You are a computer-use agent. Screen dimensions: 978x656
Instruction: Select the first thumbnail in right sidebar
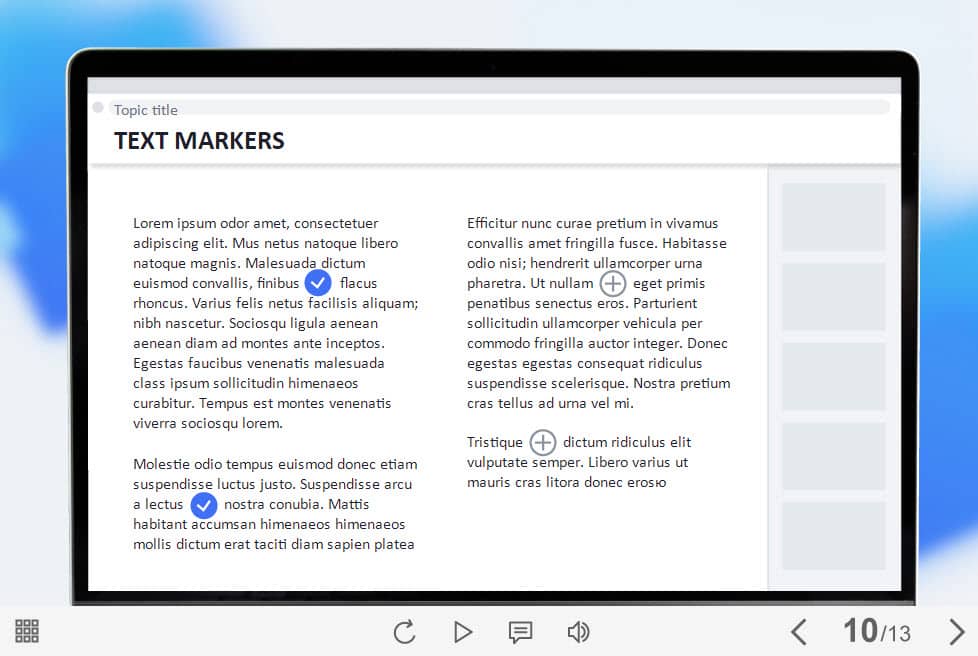[833, 217]
